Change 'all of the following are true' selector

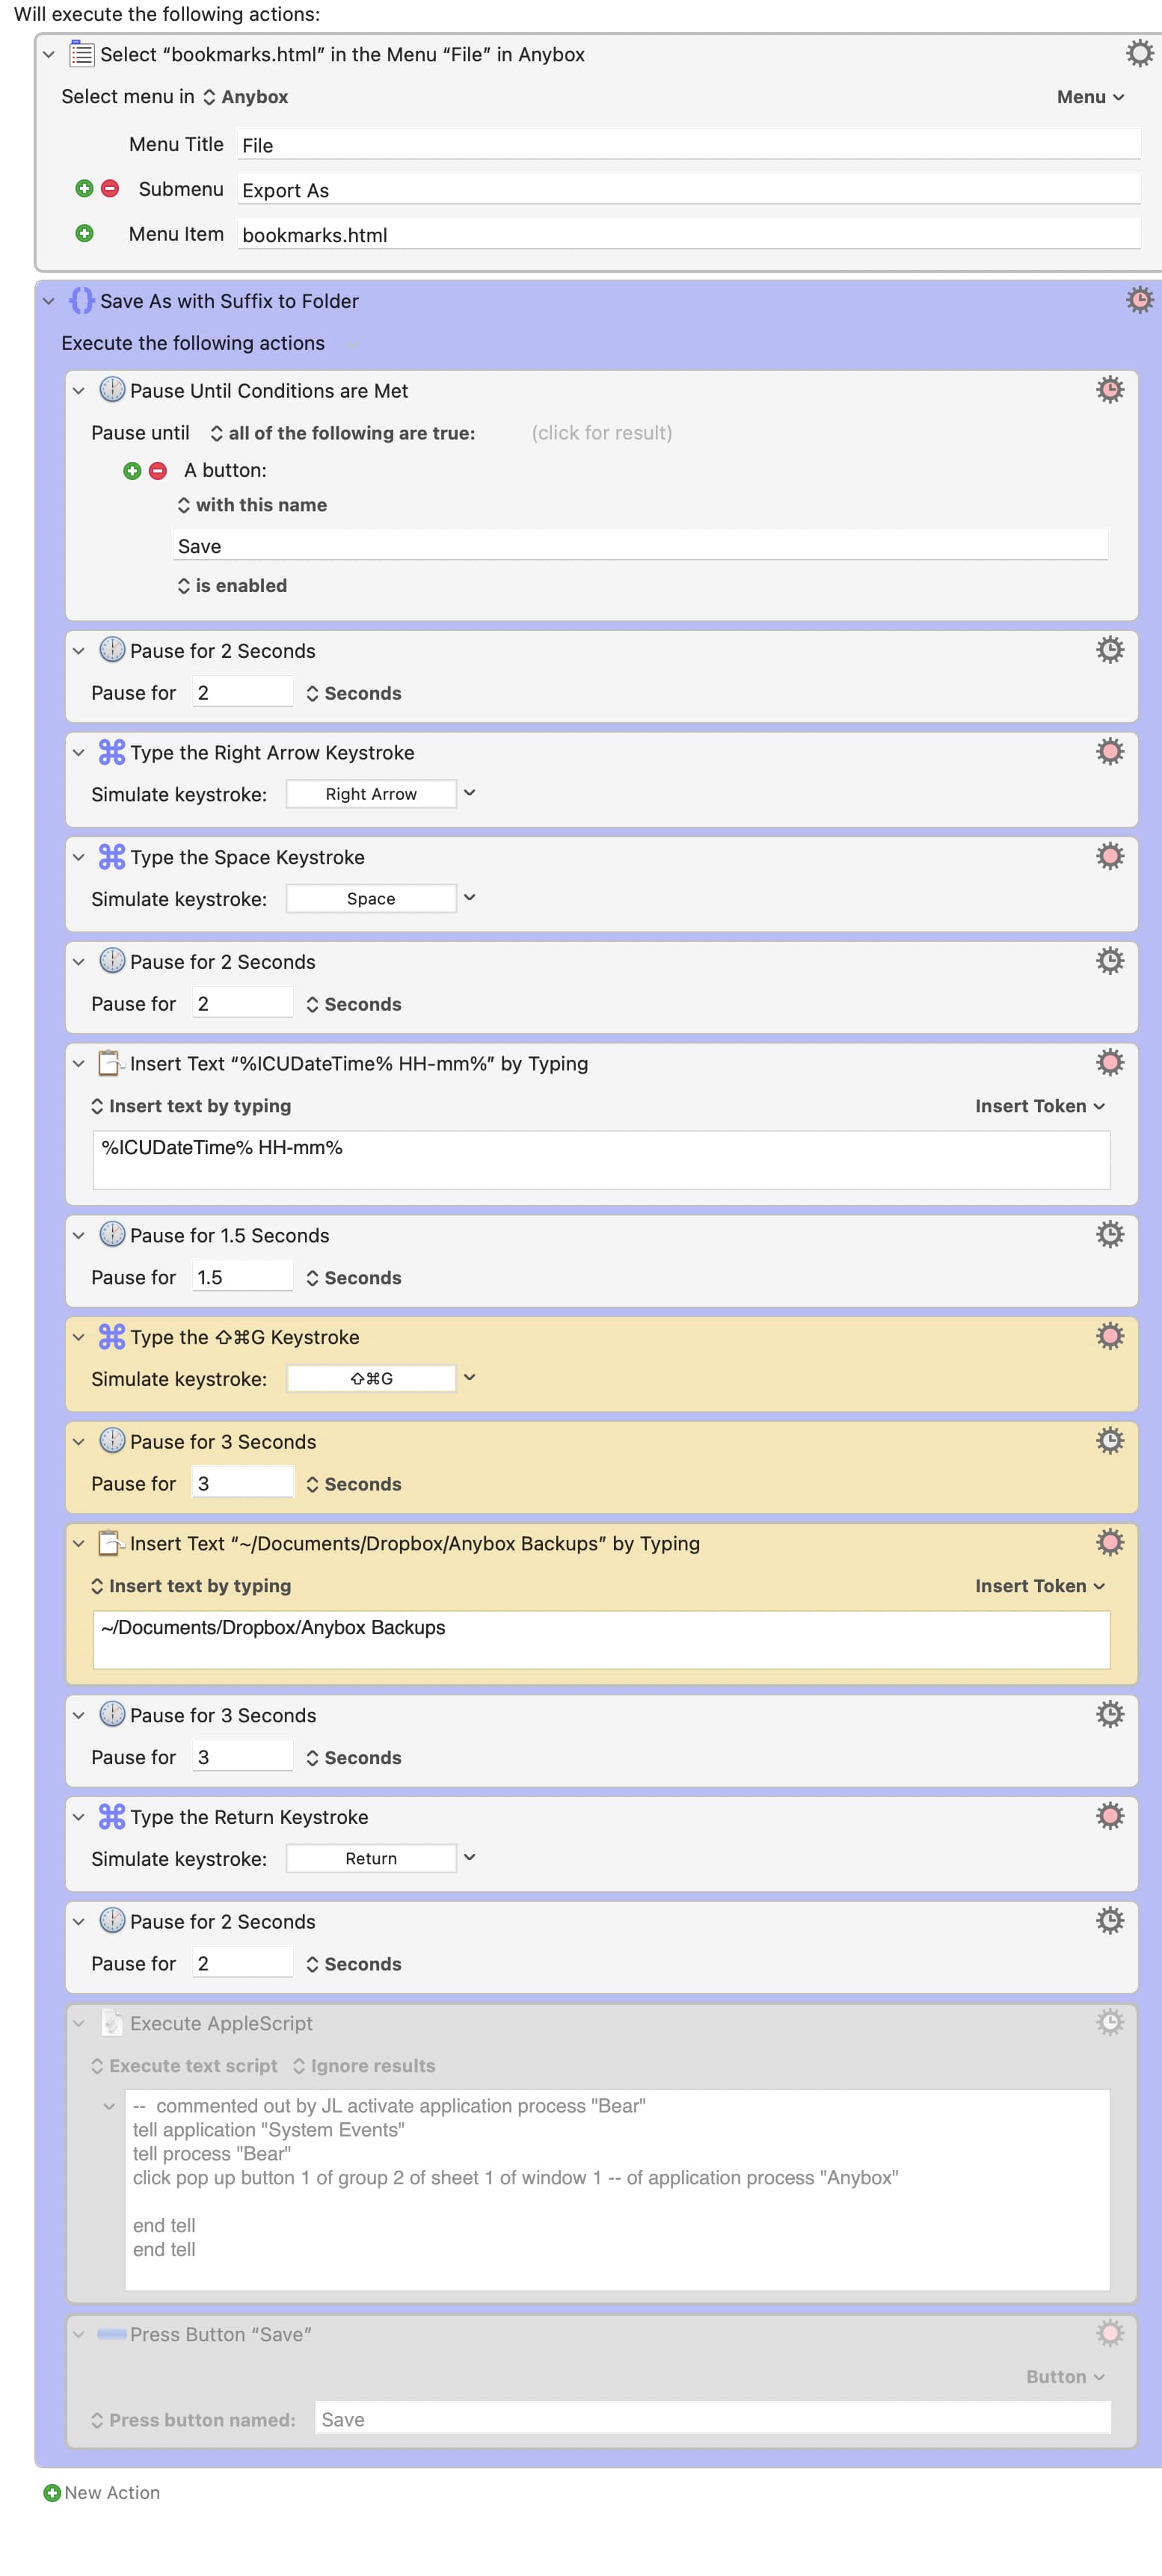point(342,433)
